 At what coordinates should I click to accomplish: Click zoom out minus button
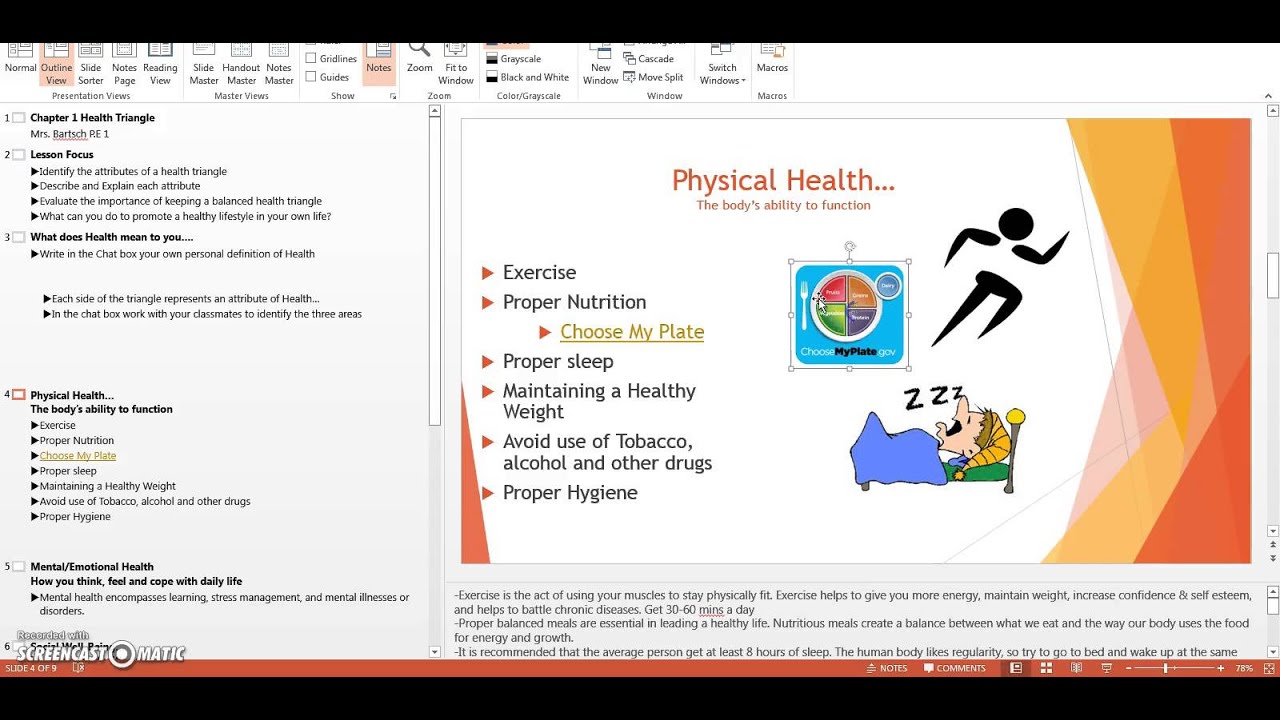(x=1129, y=668)
